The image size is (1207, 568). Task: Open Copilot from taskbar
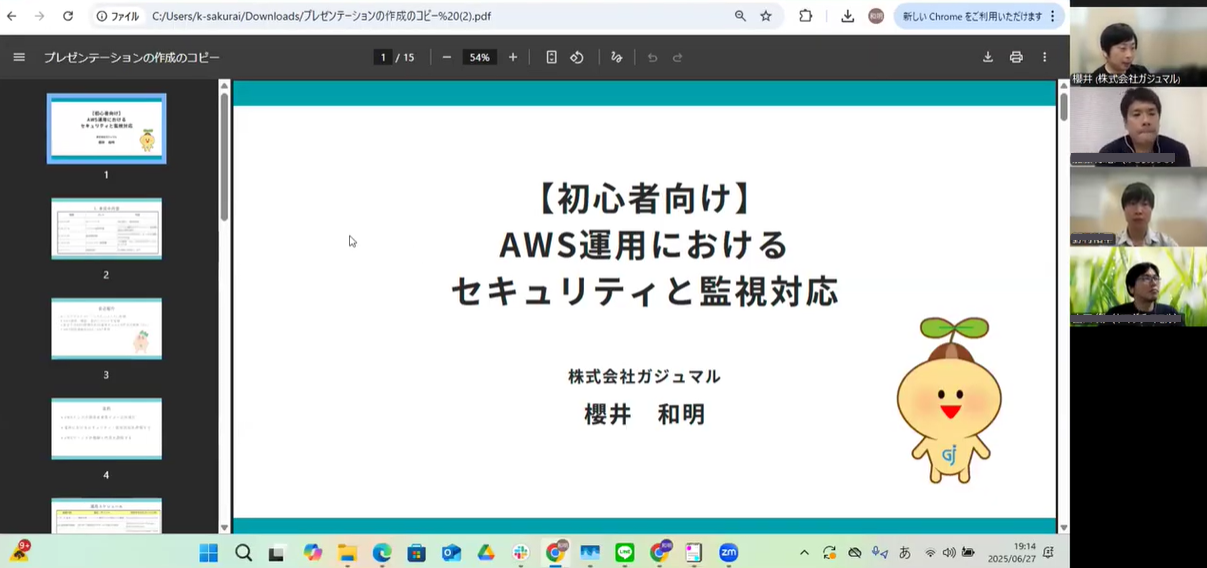point(313,553)
